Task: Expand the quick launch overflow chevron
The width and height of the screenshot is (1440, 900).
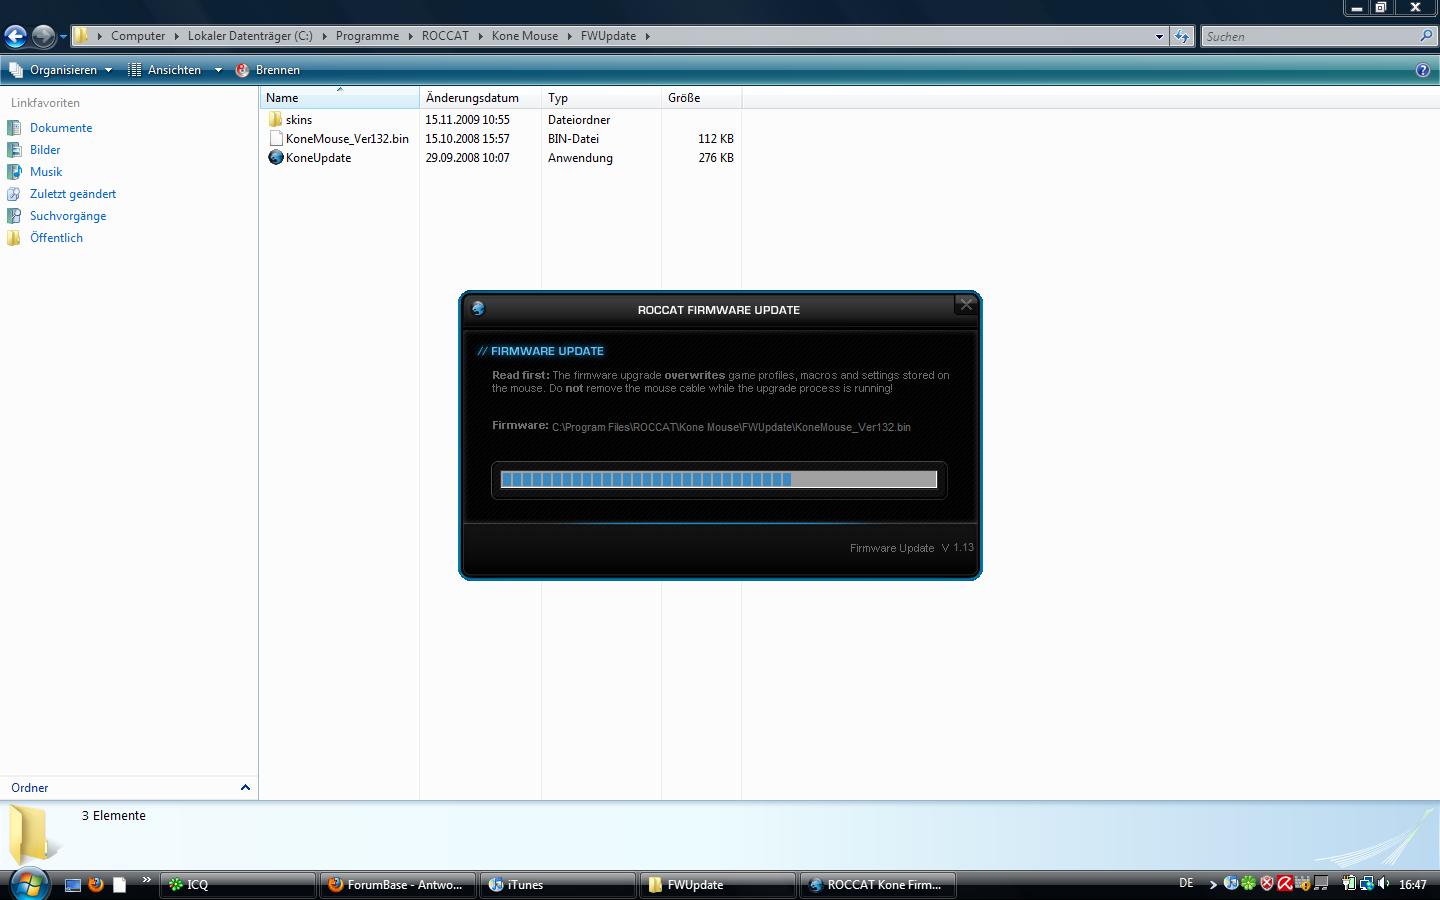Action: pyautogui.click(x=146, y=880)
